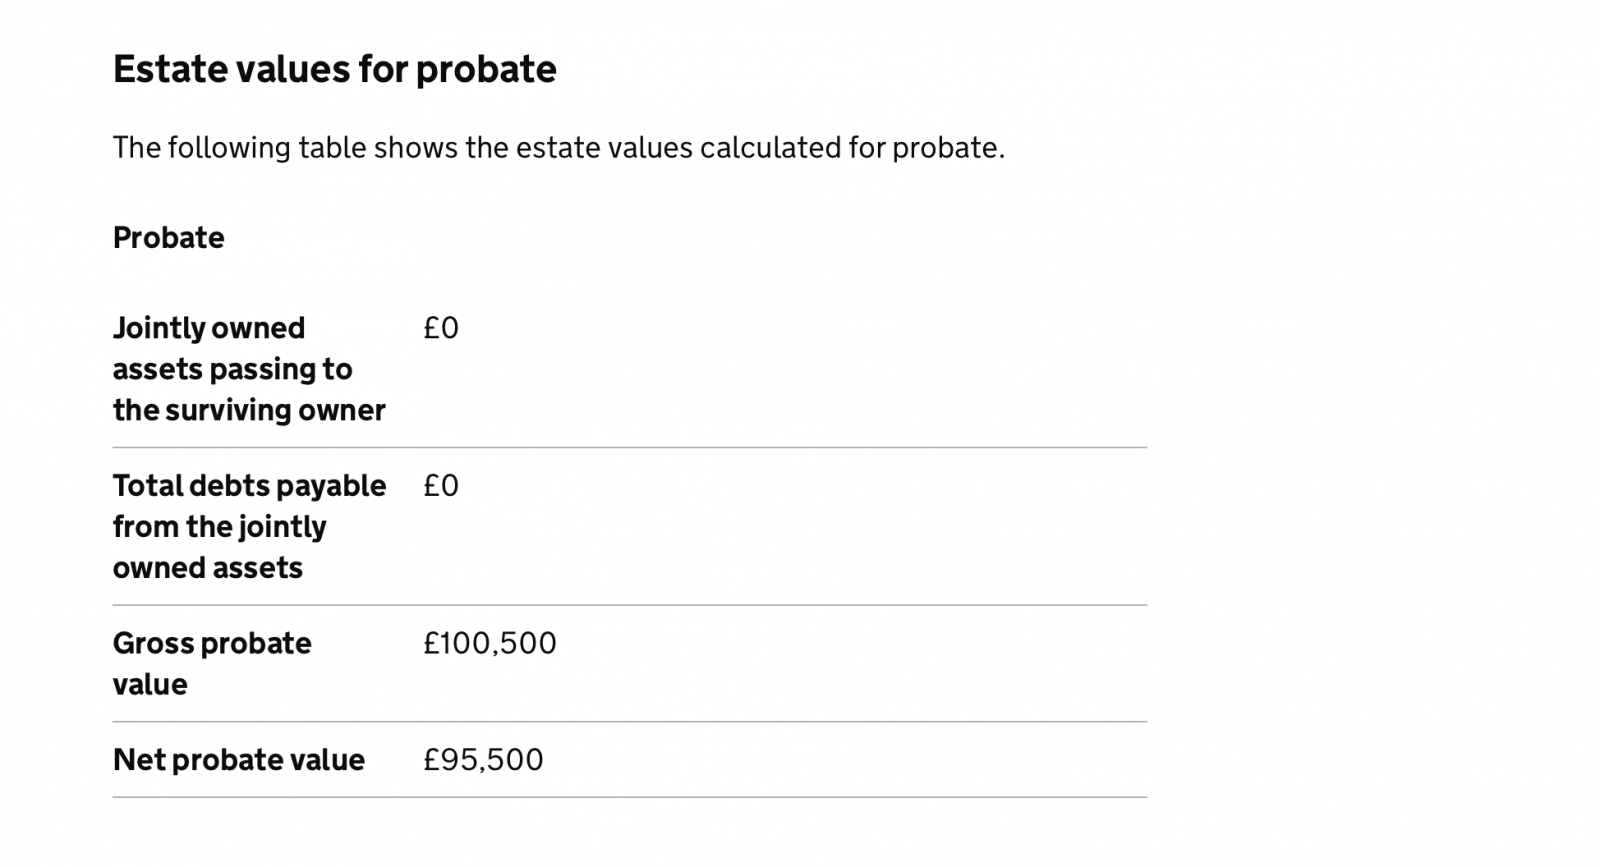Screen dimensions: 1600x867
Task: Select the 'Gross probate value' row label
Action: (x=212, y=663)
